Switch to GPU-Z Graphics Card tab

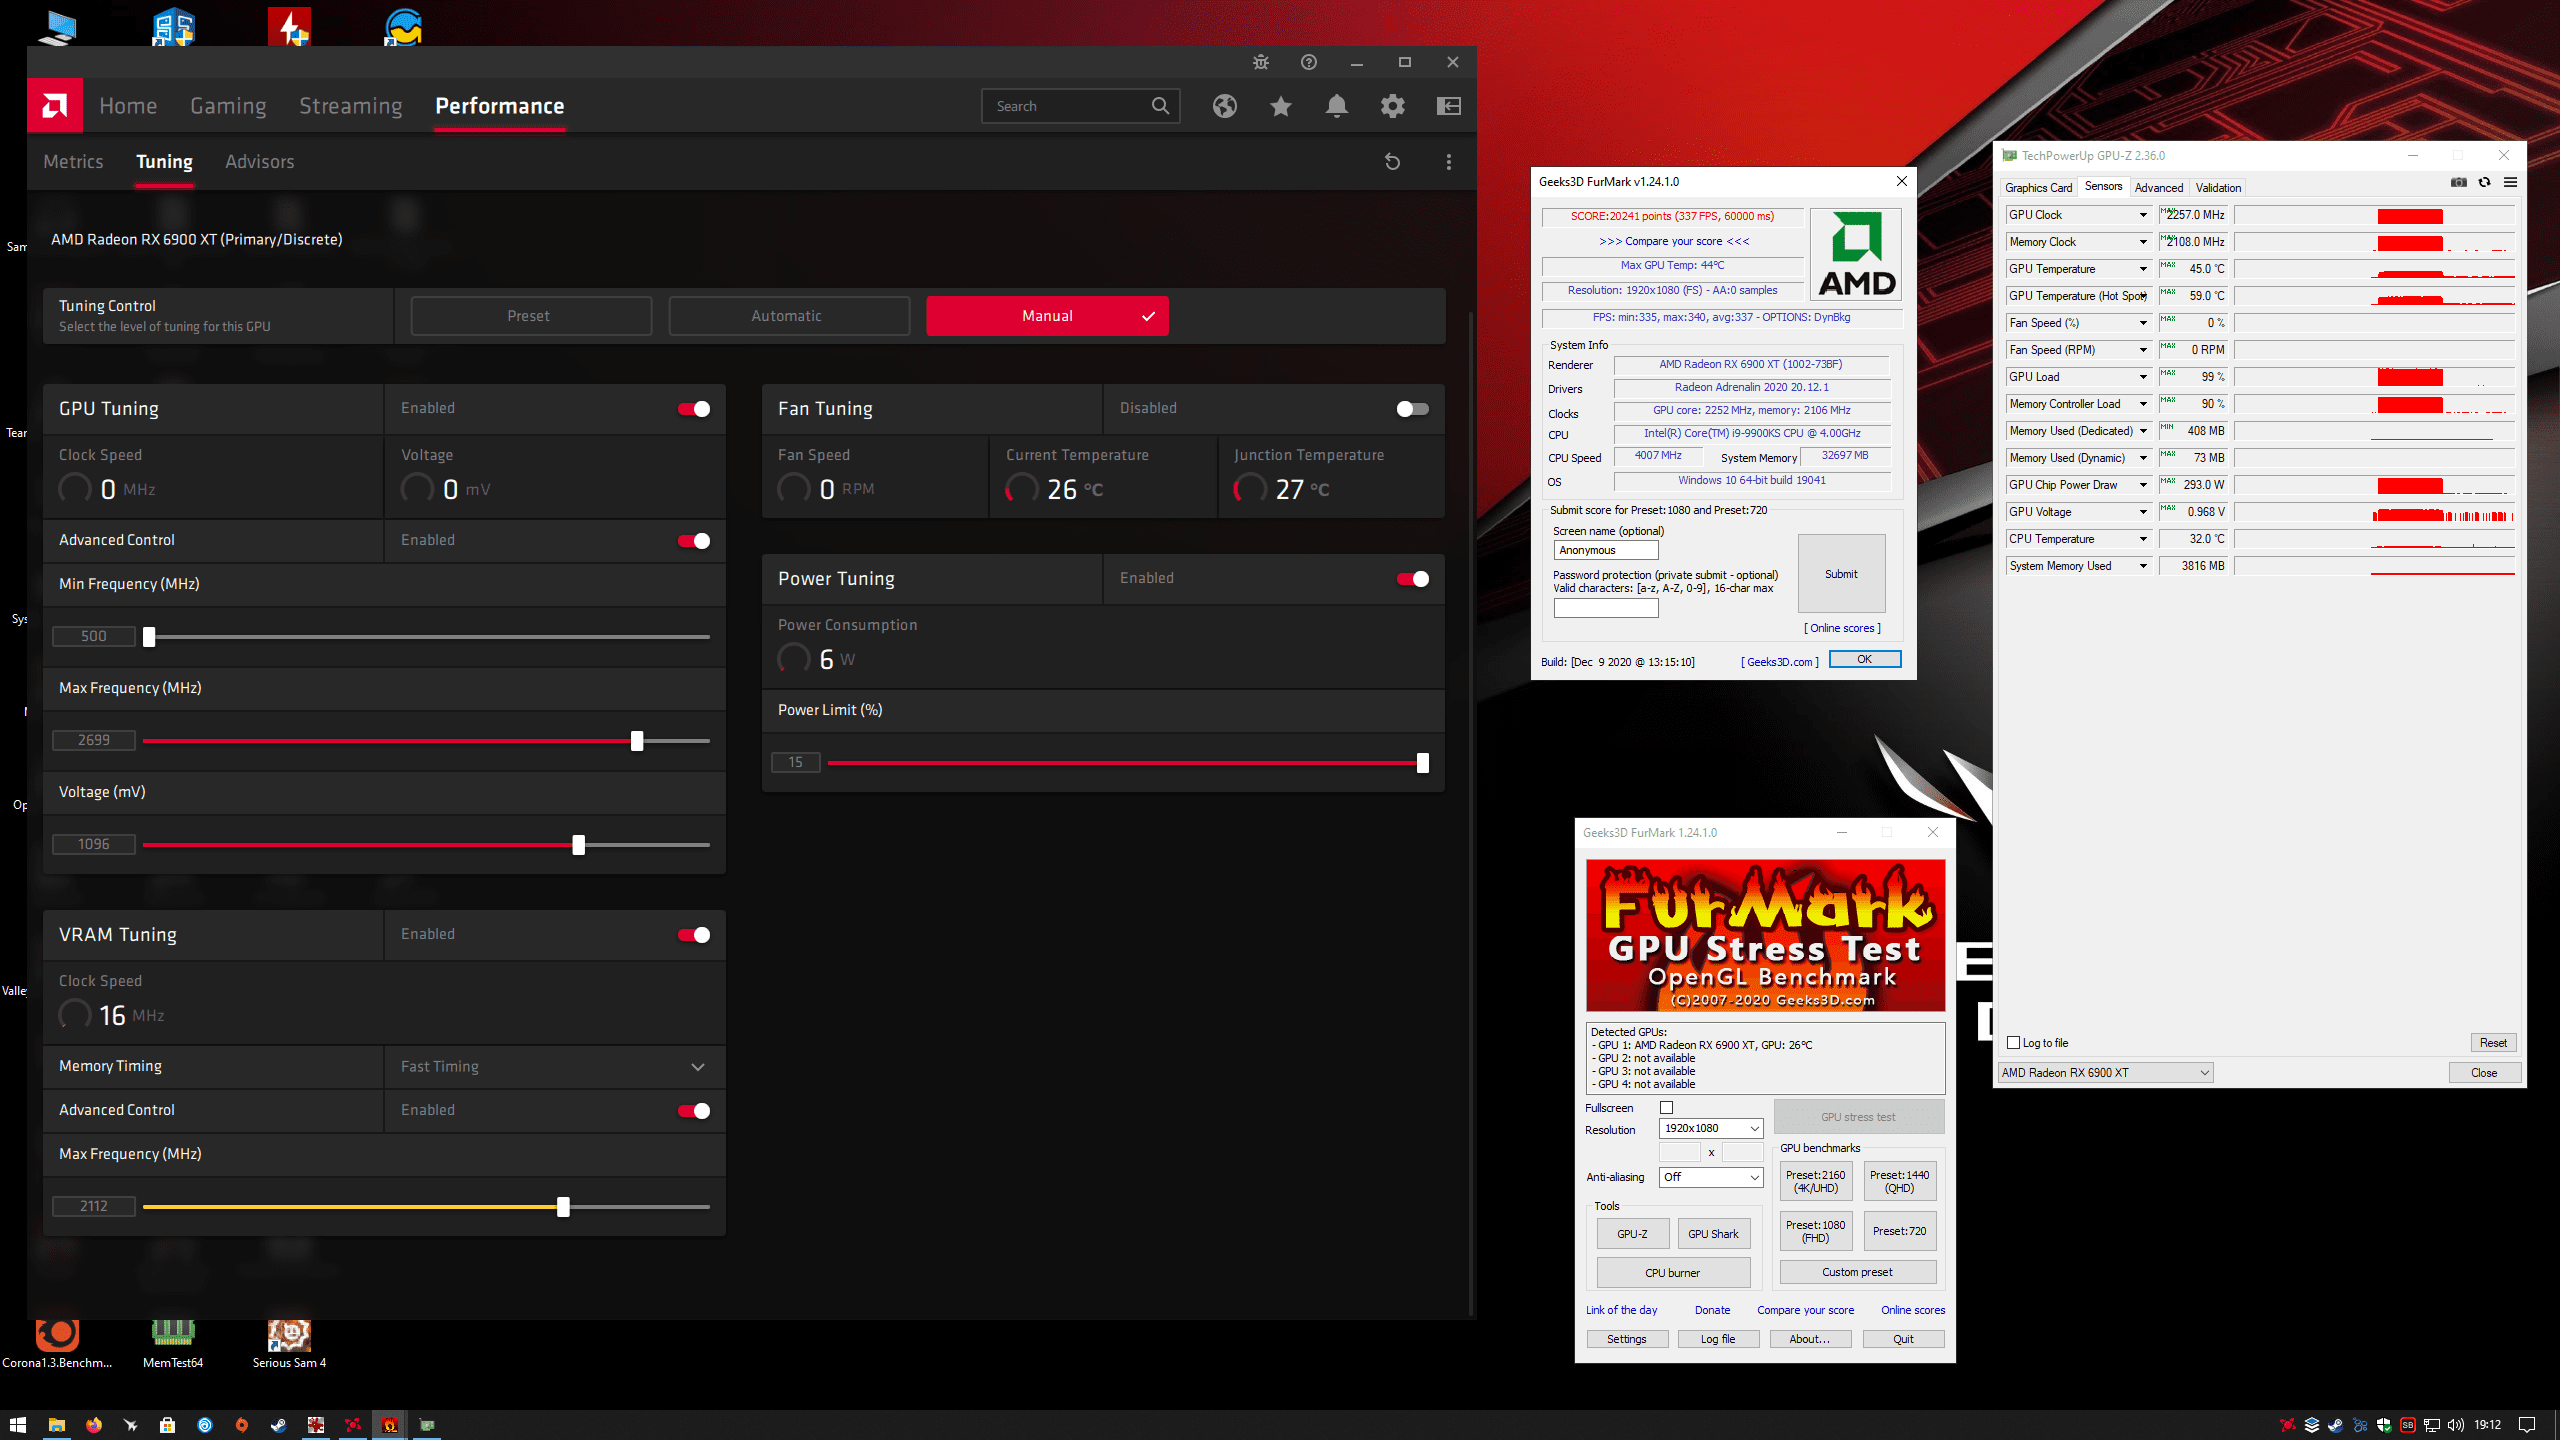click(2038, 187)
